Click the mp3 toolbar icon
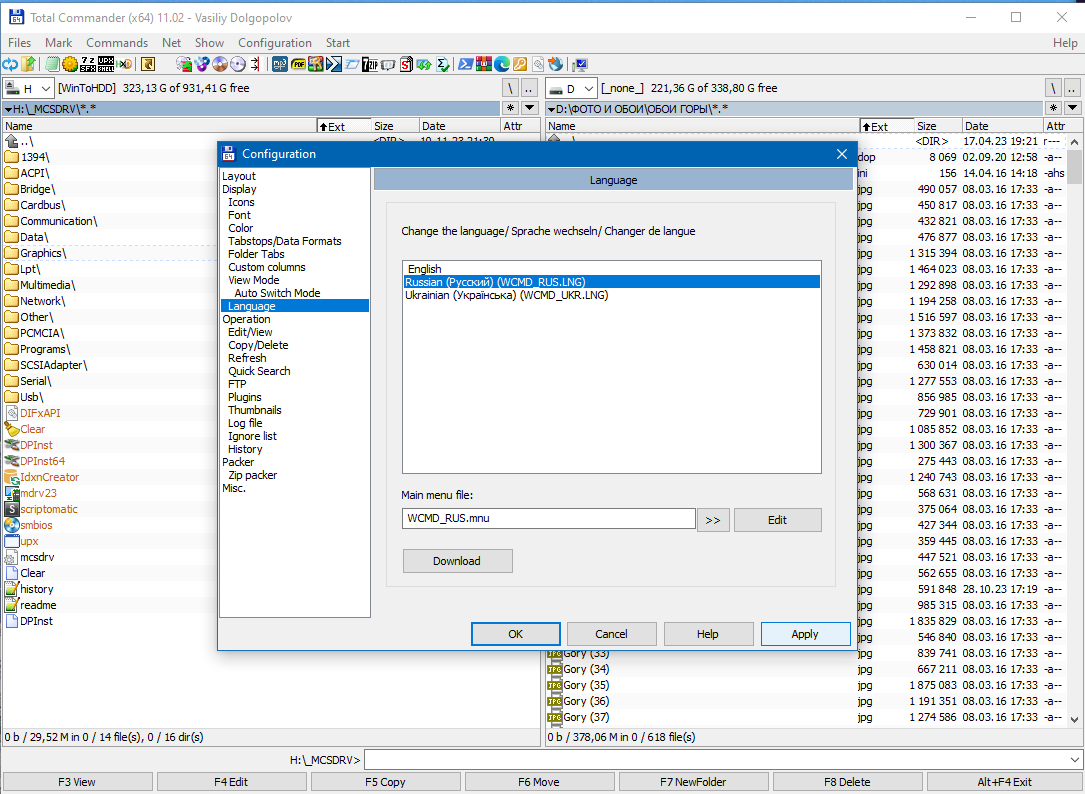The height and width of the screenshot is (794, 1085). pos(280,64)
